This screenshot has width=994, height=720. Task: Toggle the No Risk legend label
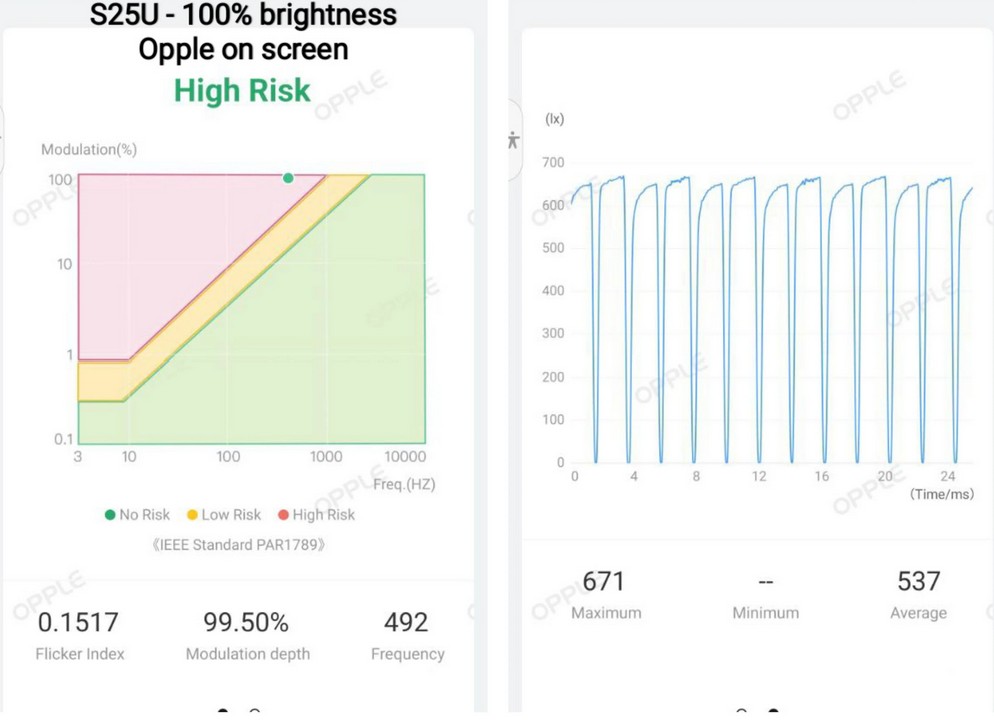tap(144, 515)
